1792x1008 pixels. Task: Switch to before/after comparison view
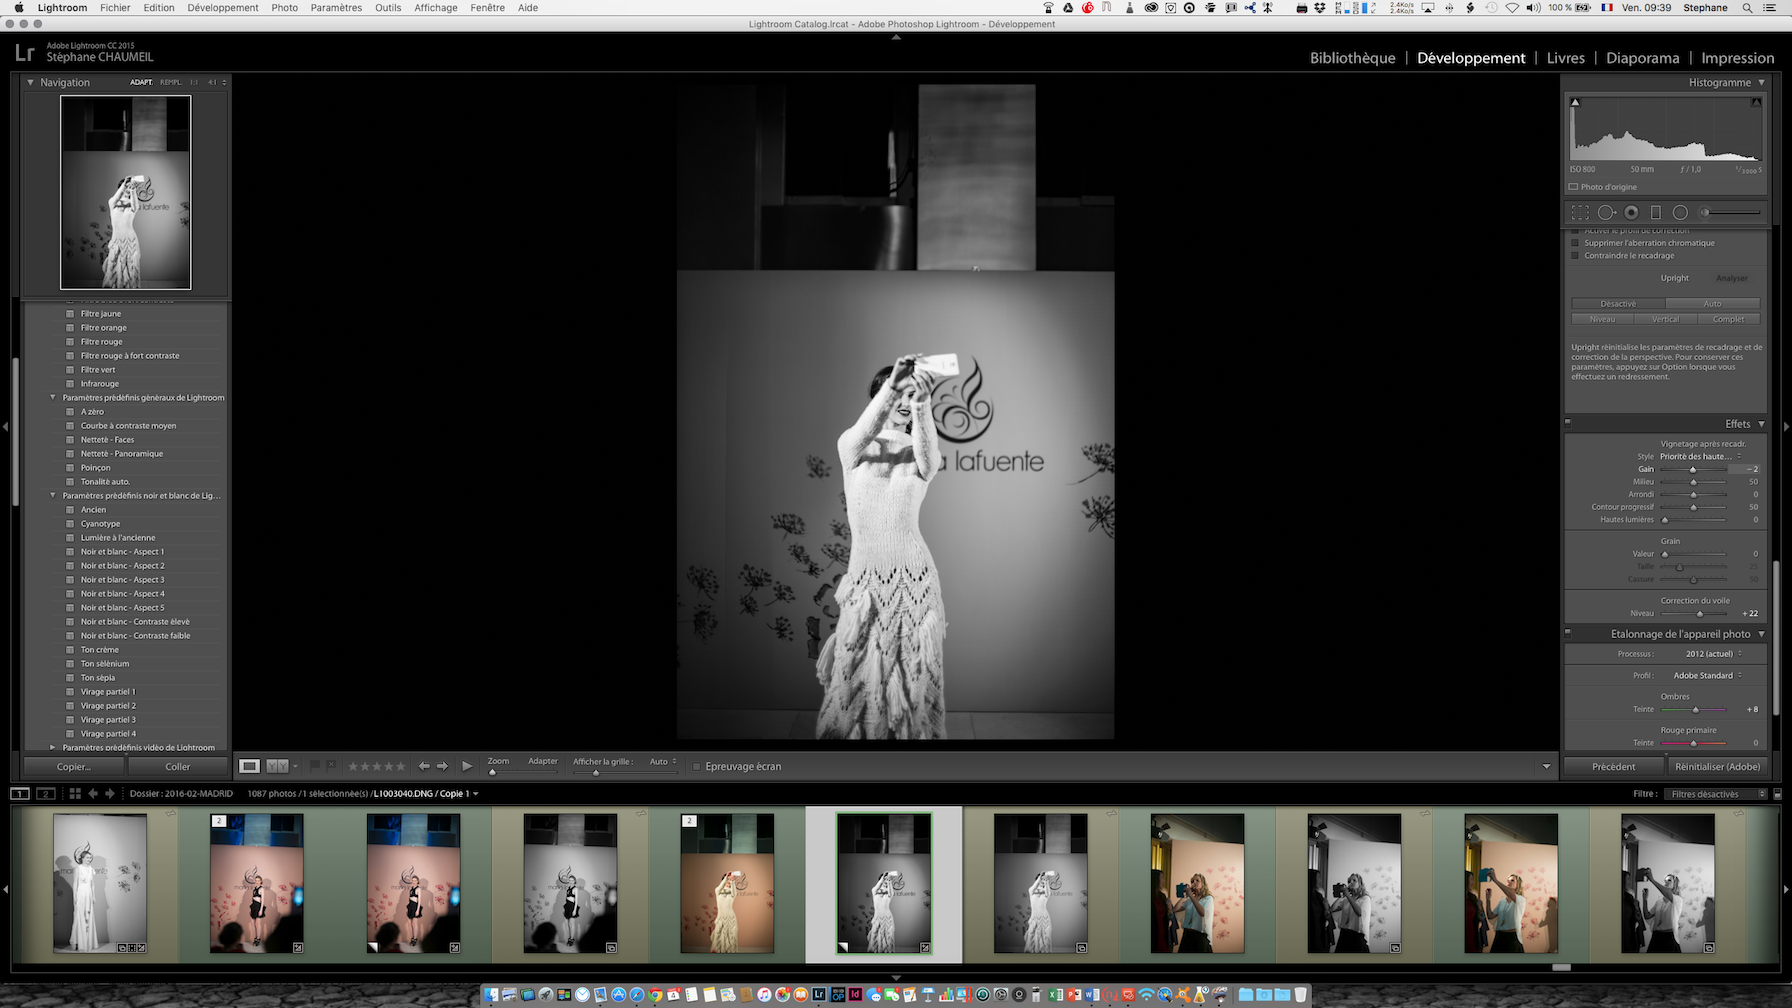point(277,766)
